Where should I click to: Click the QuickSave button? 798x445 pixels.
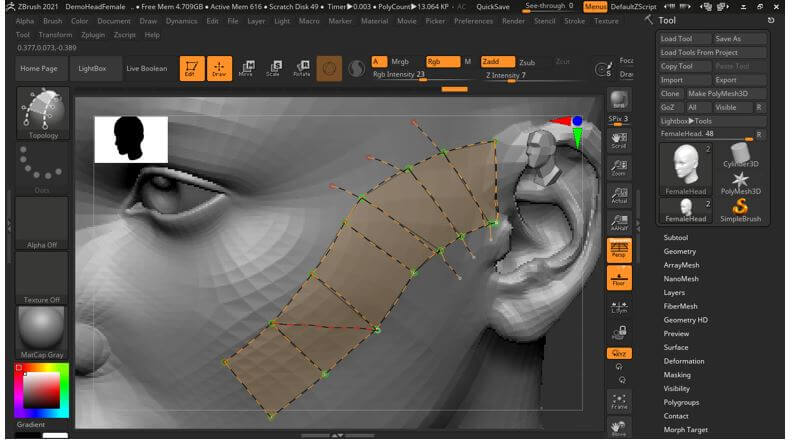493,7
